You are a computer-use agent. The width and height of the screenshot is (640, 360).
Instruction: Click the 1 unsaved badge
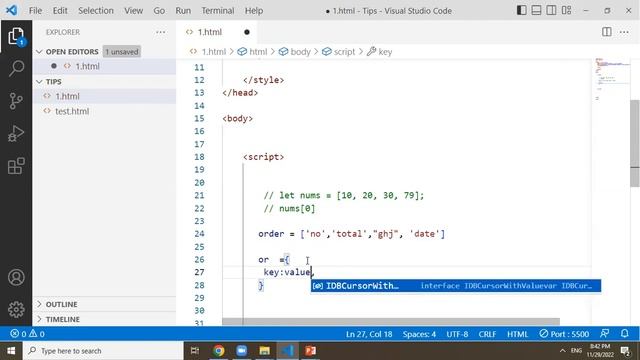(122, 52)
